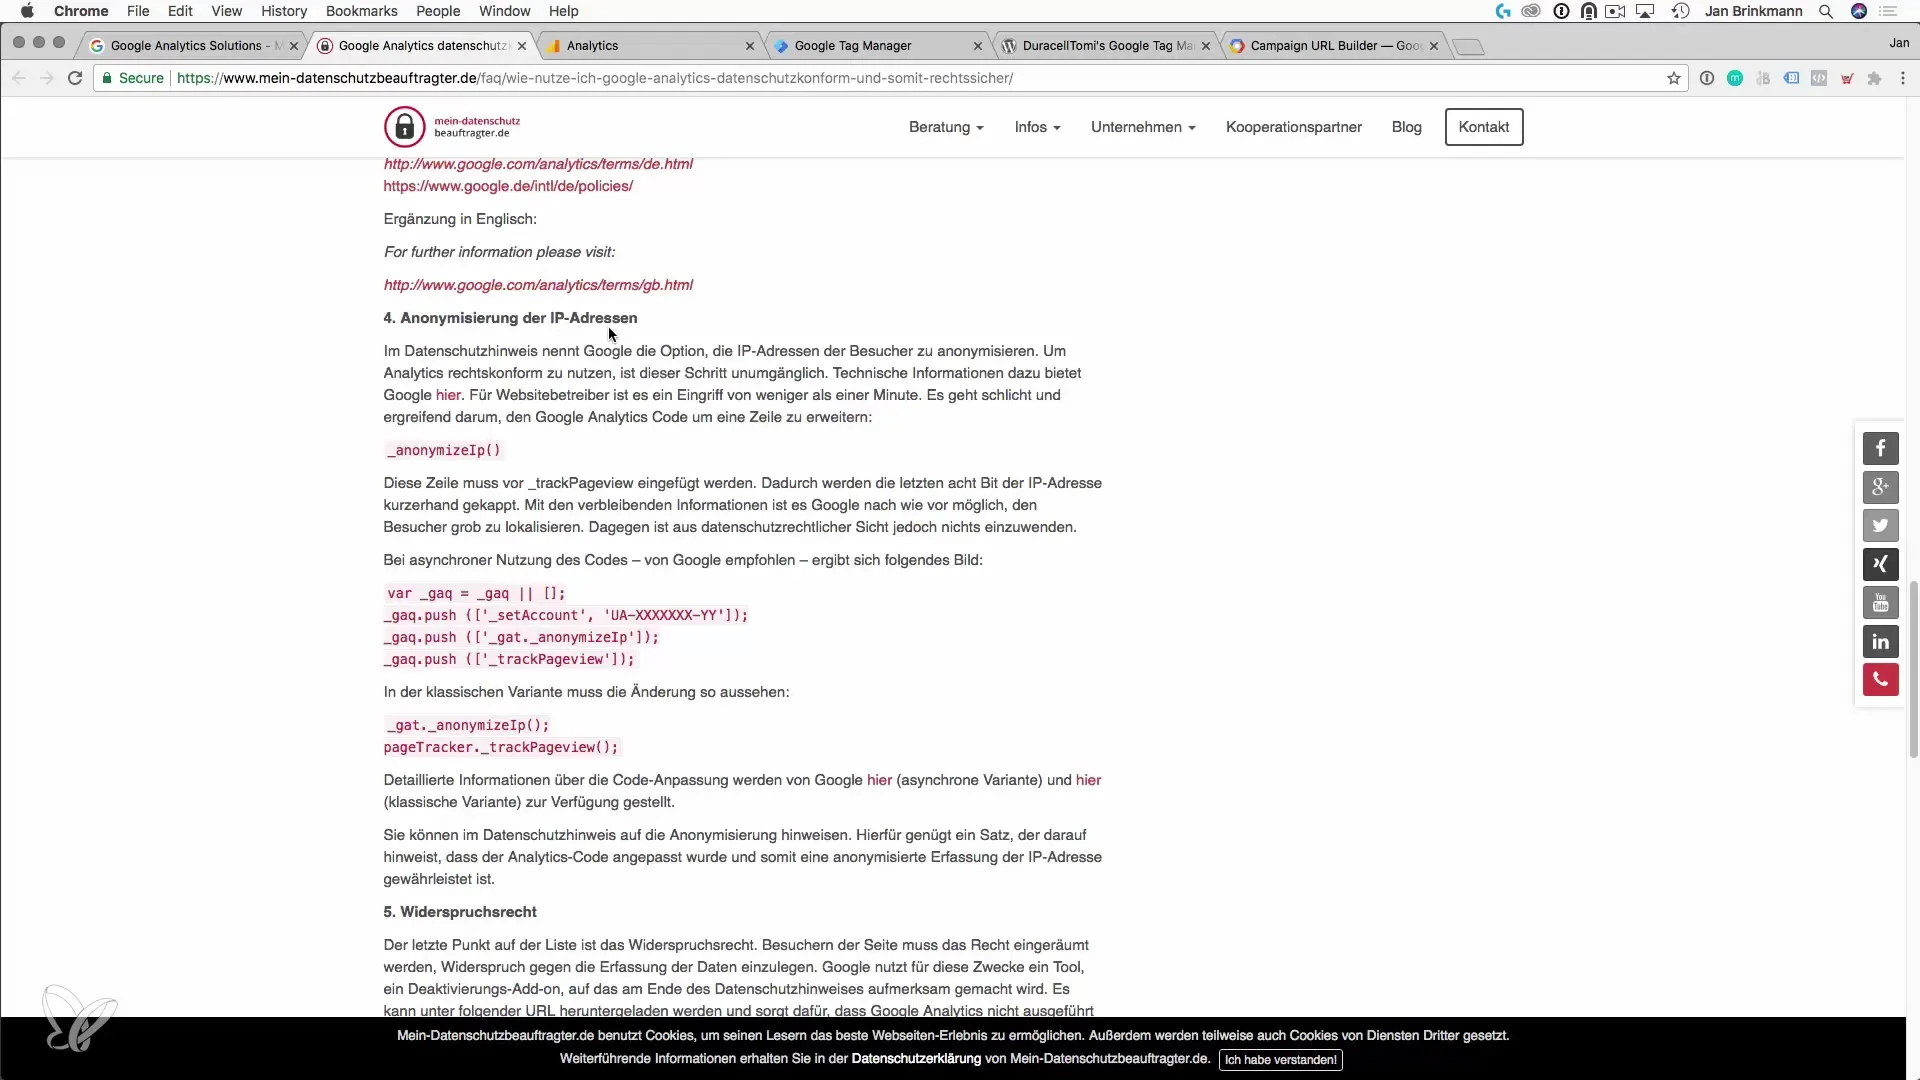Open Chrome's three-dot menu
This screenshot has width=1920, height=1080.
[x=1902, y=78]
